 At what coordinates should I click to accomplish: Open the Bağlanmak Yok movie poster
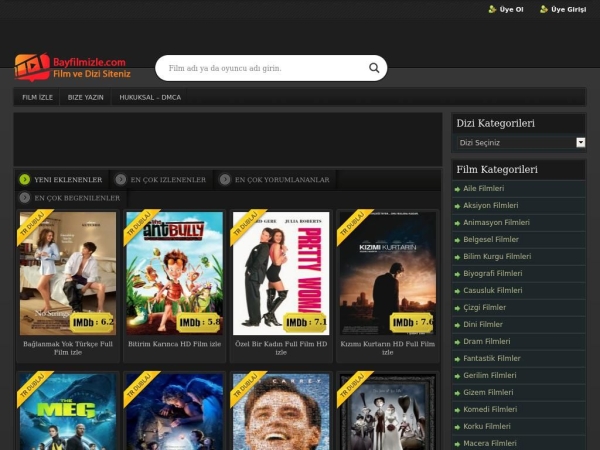(x=68, y=273)
